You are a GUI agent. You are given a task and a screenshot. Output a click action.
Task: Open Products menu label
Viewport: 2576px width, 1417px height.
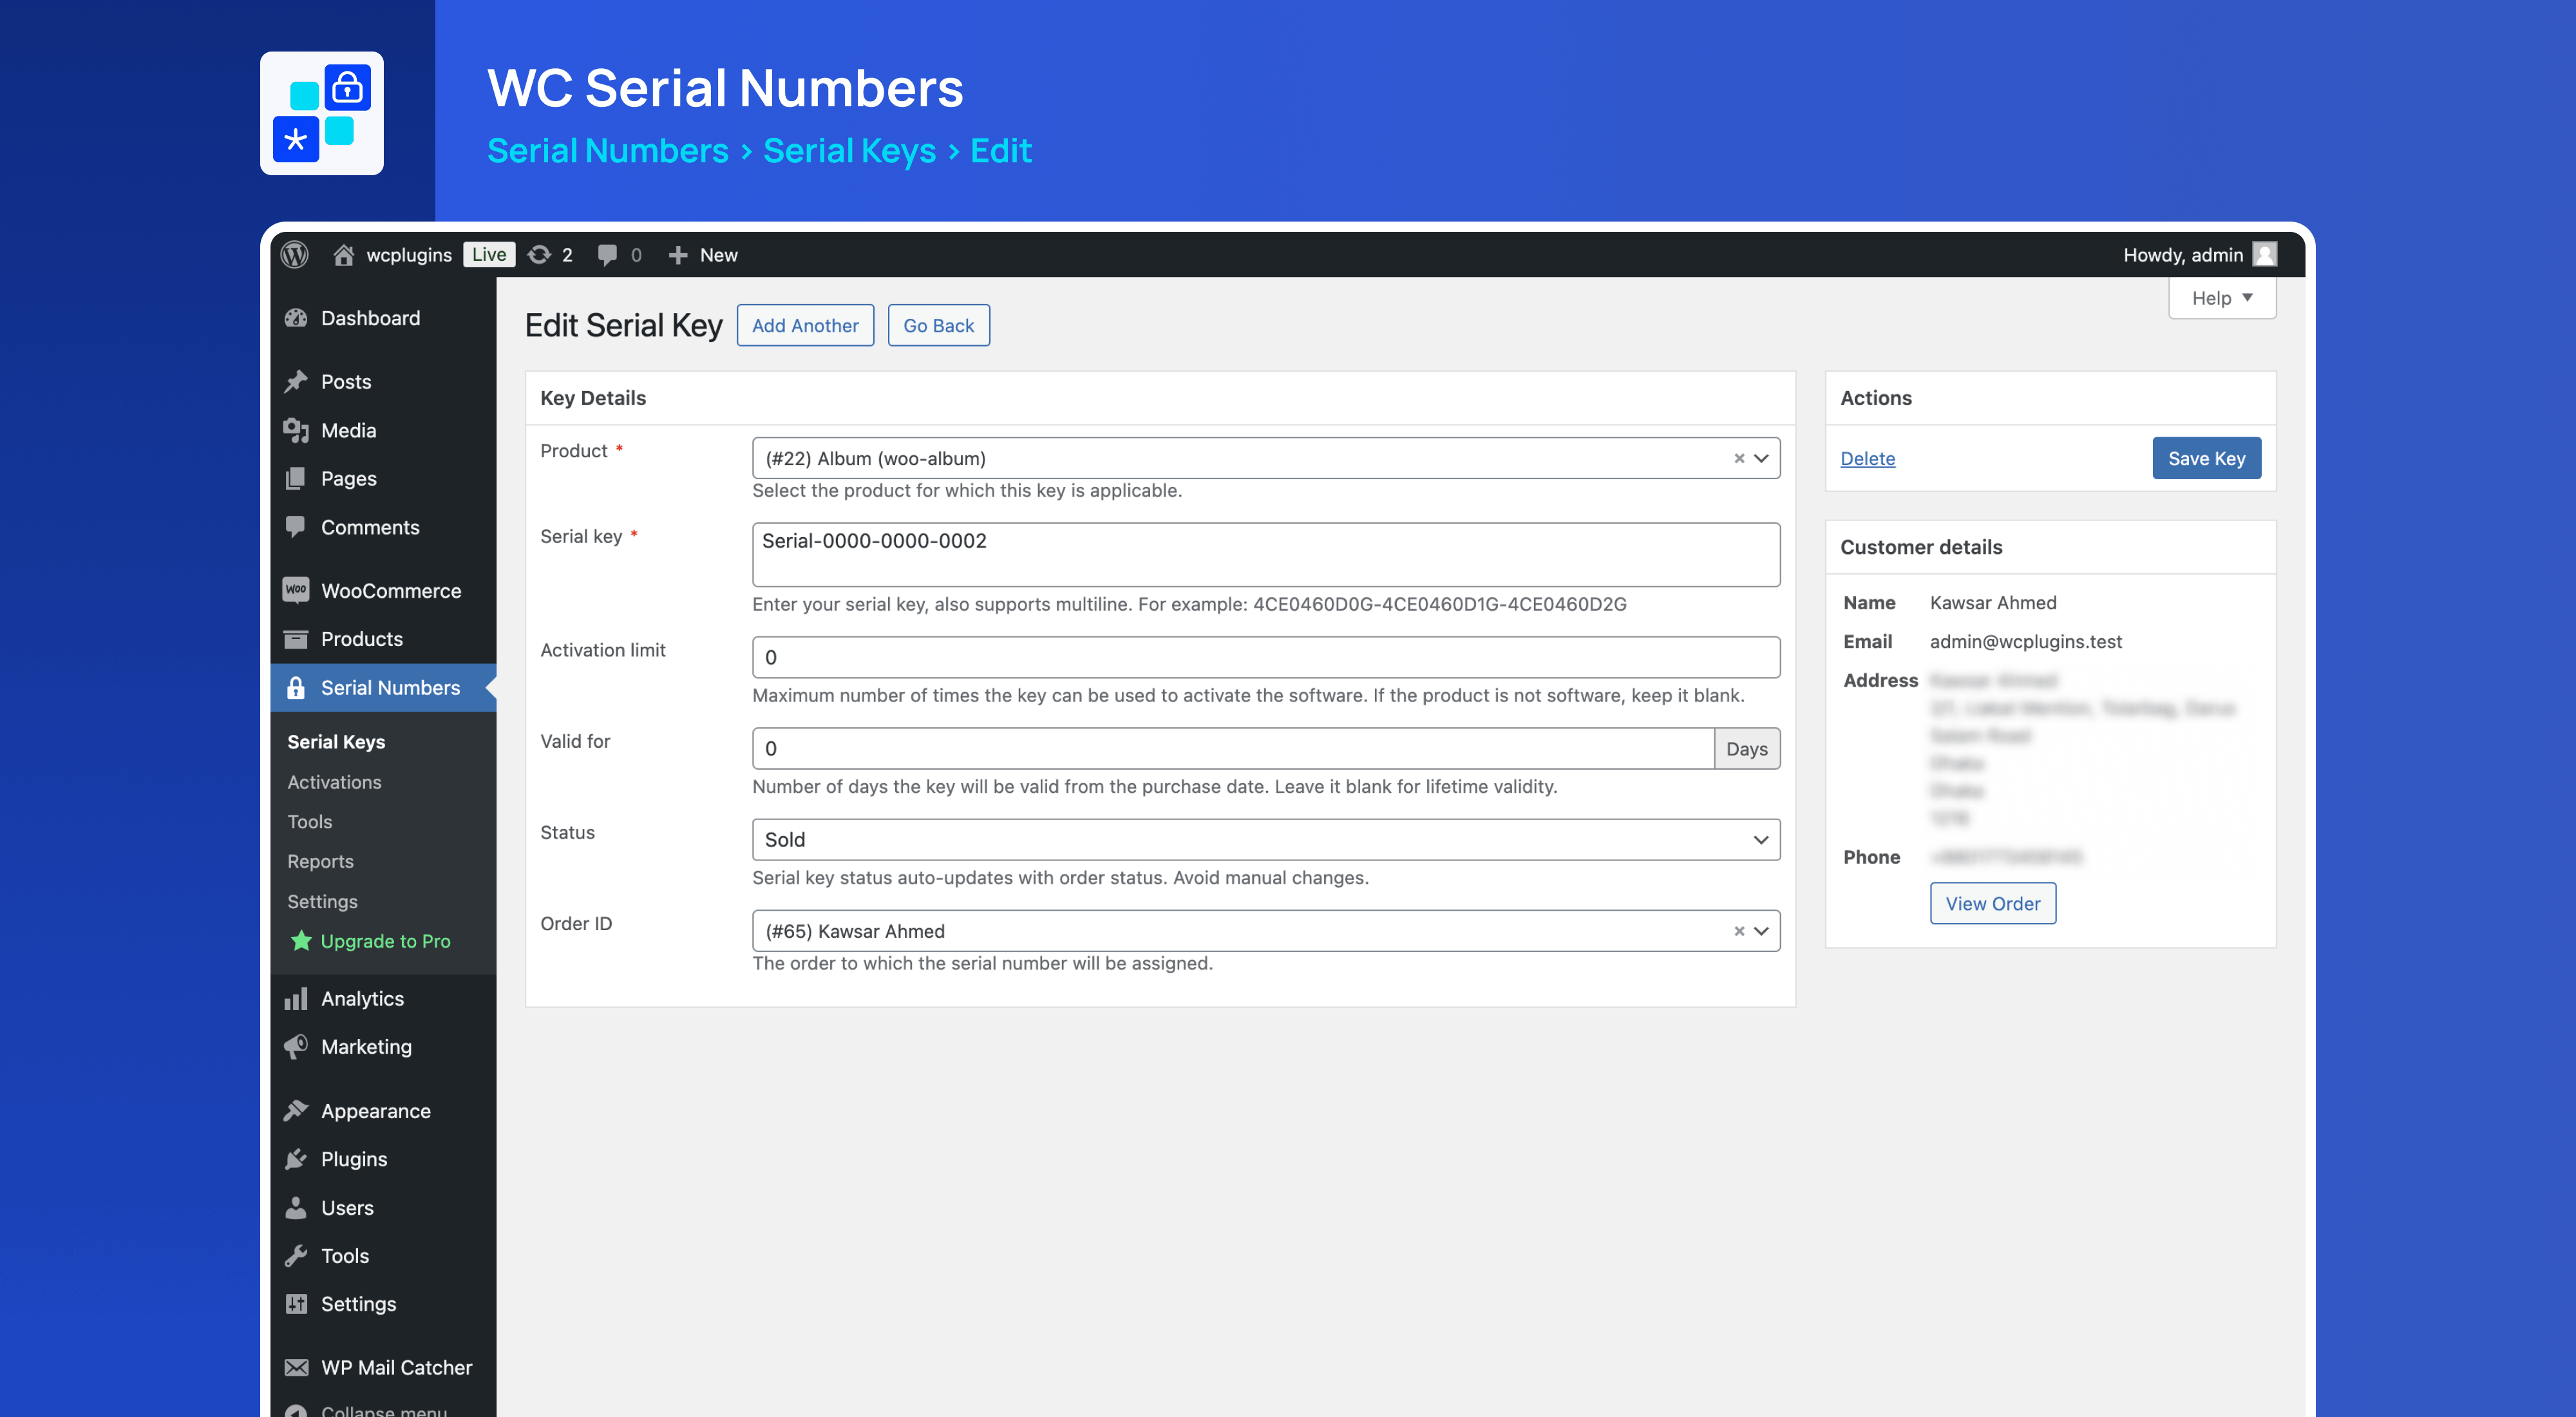click(x=362, y=638)
